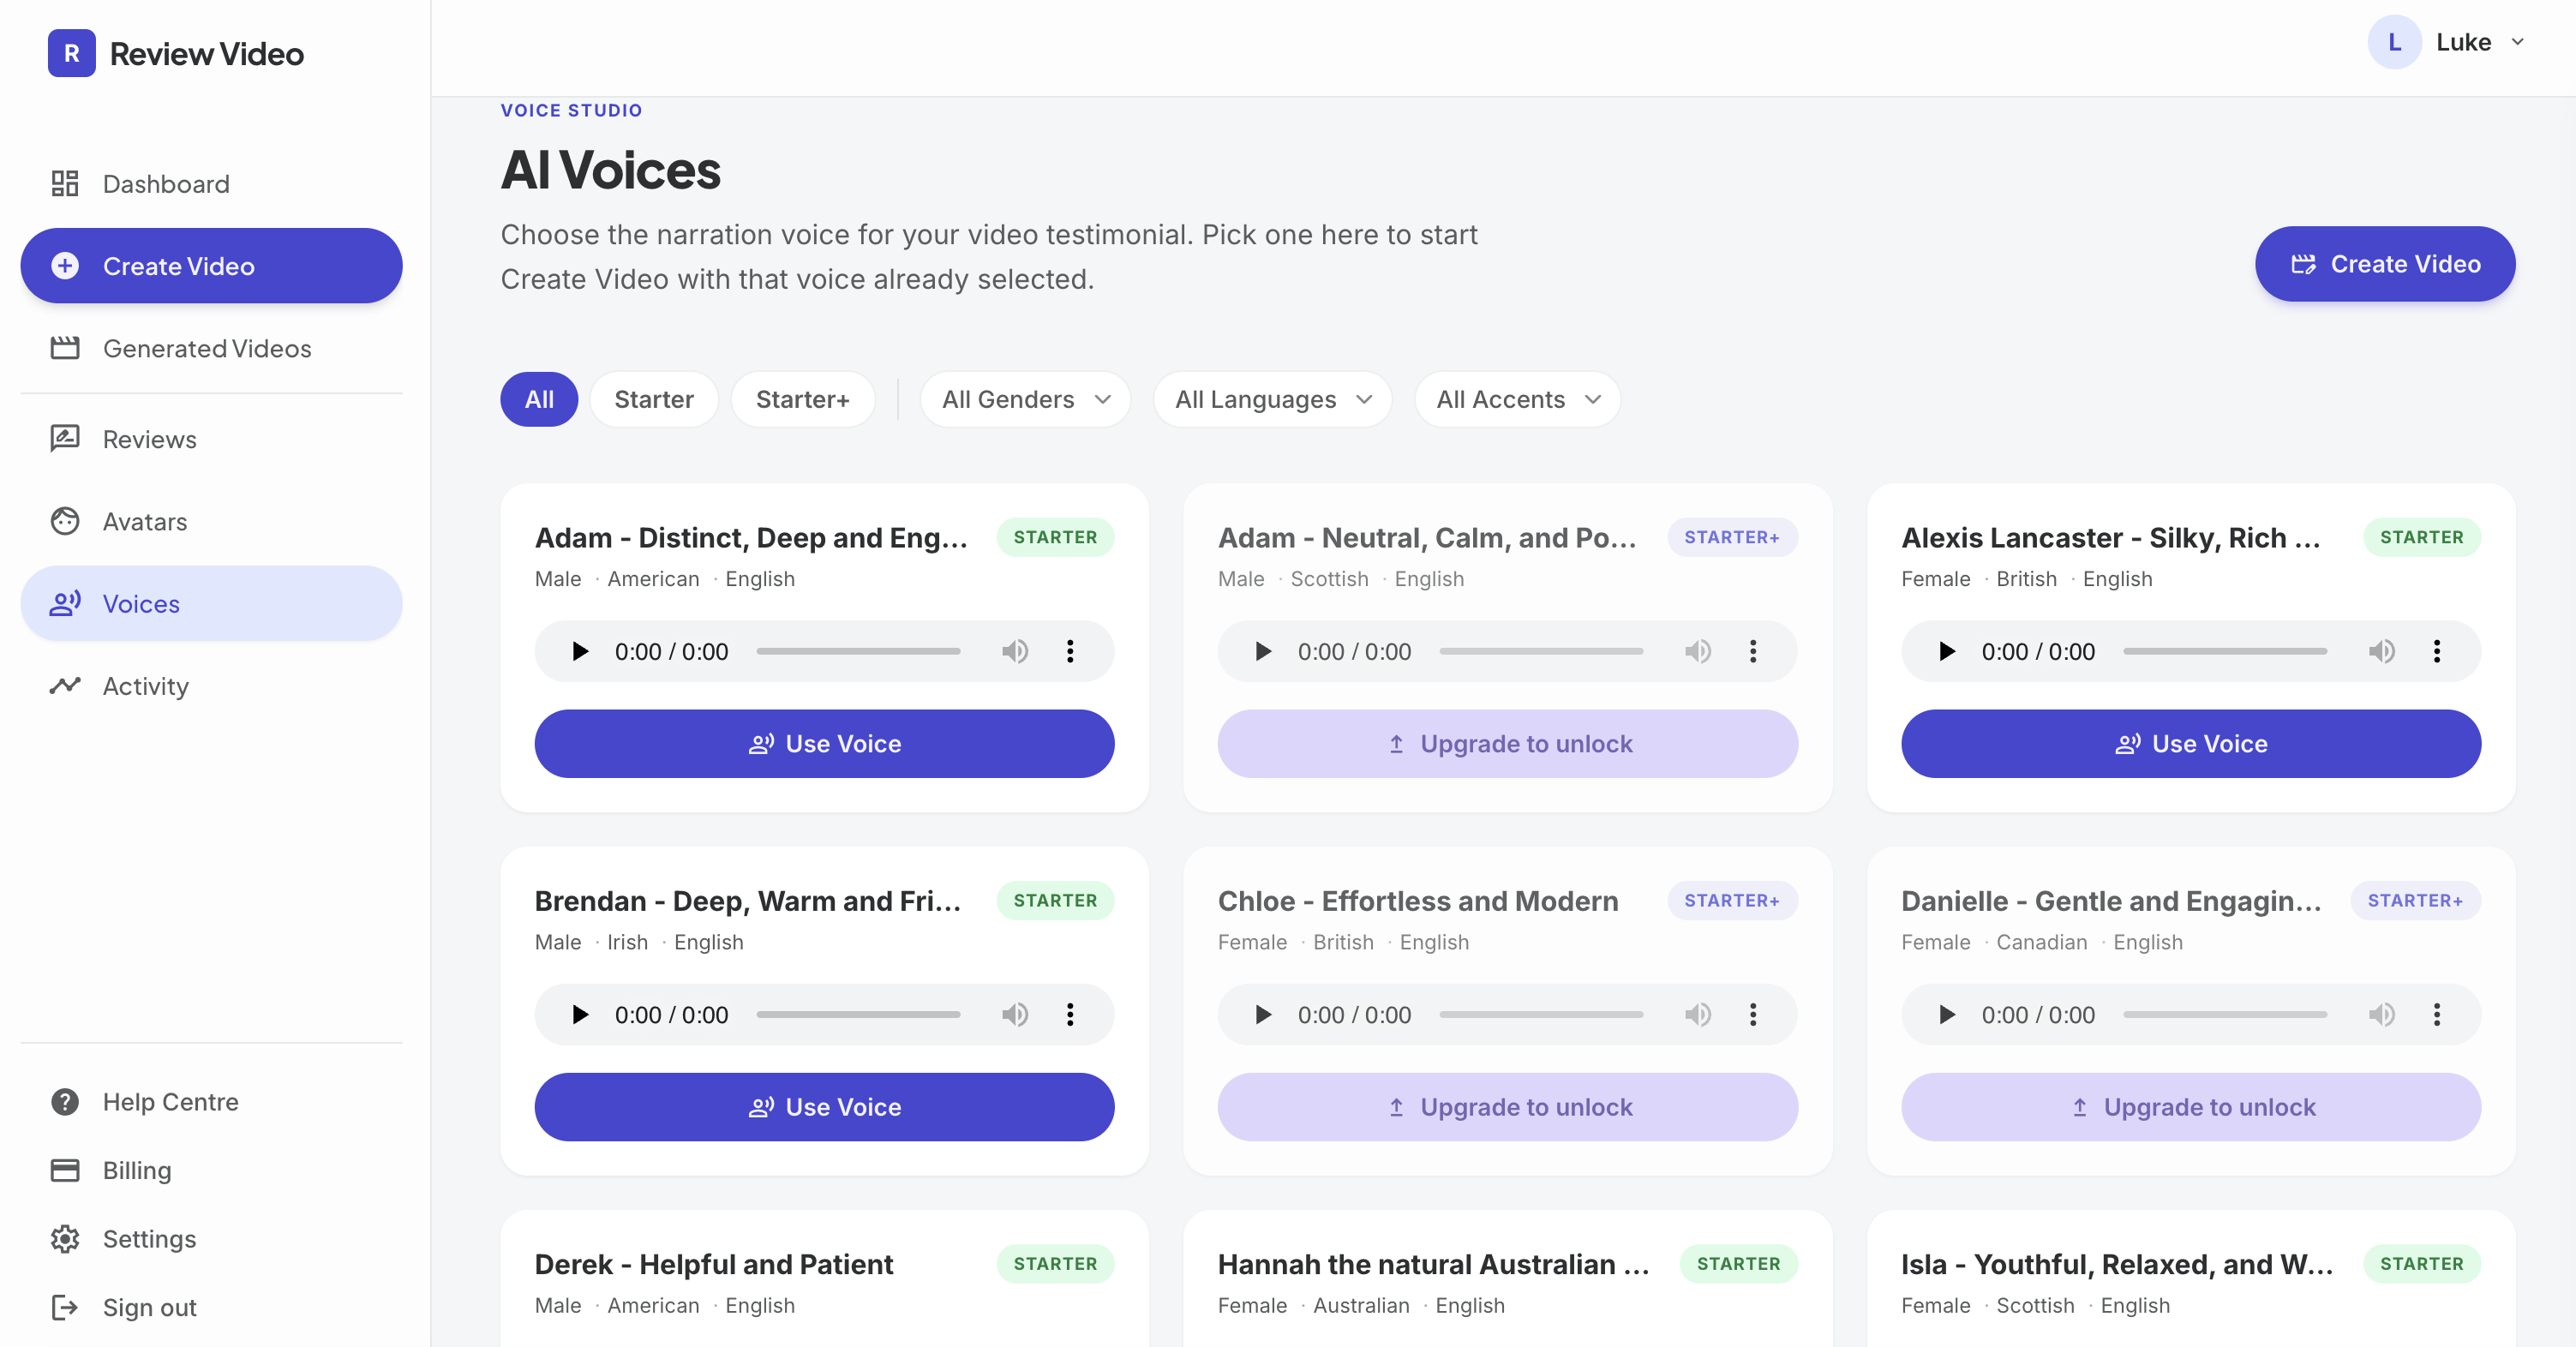Filter voices by Starter plan
This screenshot has height=1347, width=2576.
(x=654, y=400)
